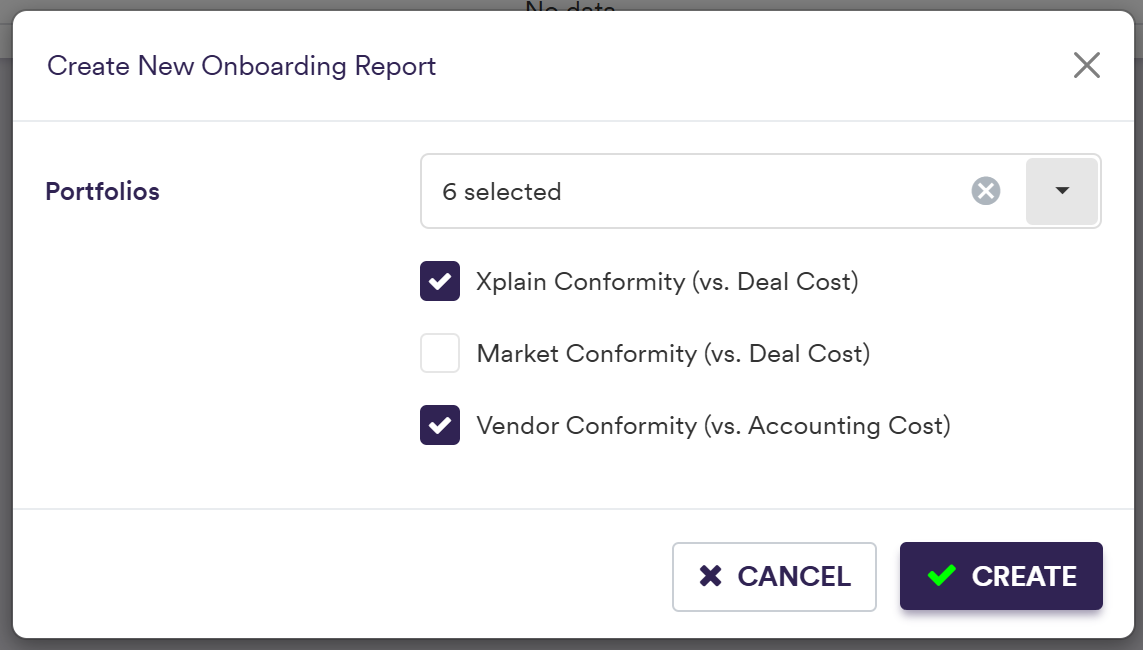Image resolution: width=1143 pixels, height=650 pixels.
Task: Click white tick in Vendor Conformity box
Action: (440, 426)
